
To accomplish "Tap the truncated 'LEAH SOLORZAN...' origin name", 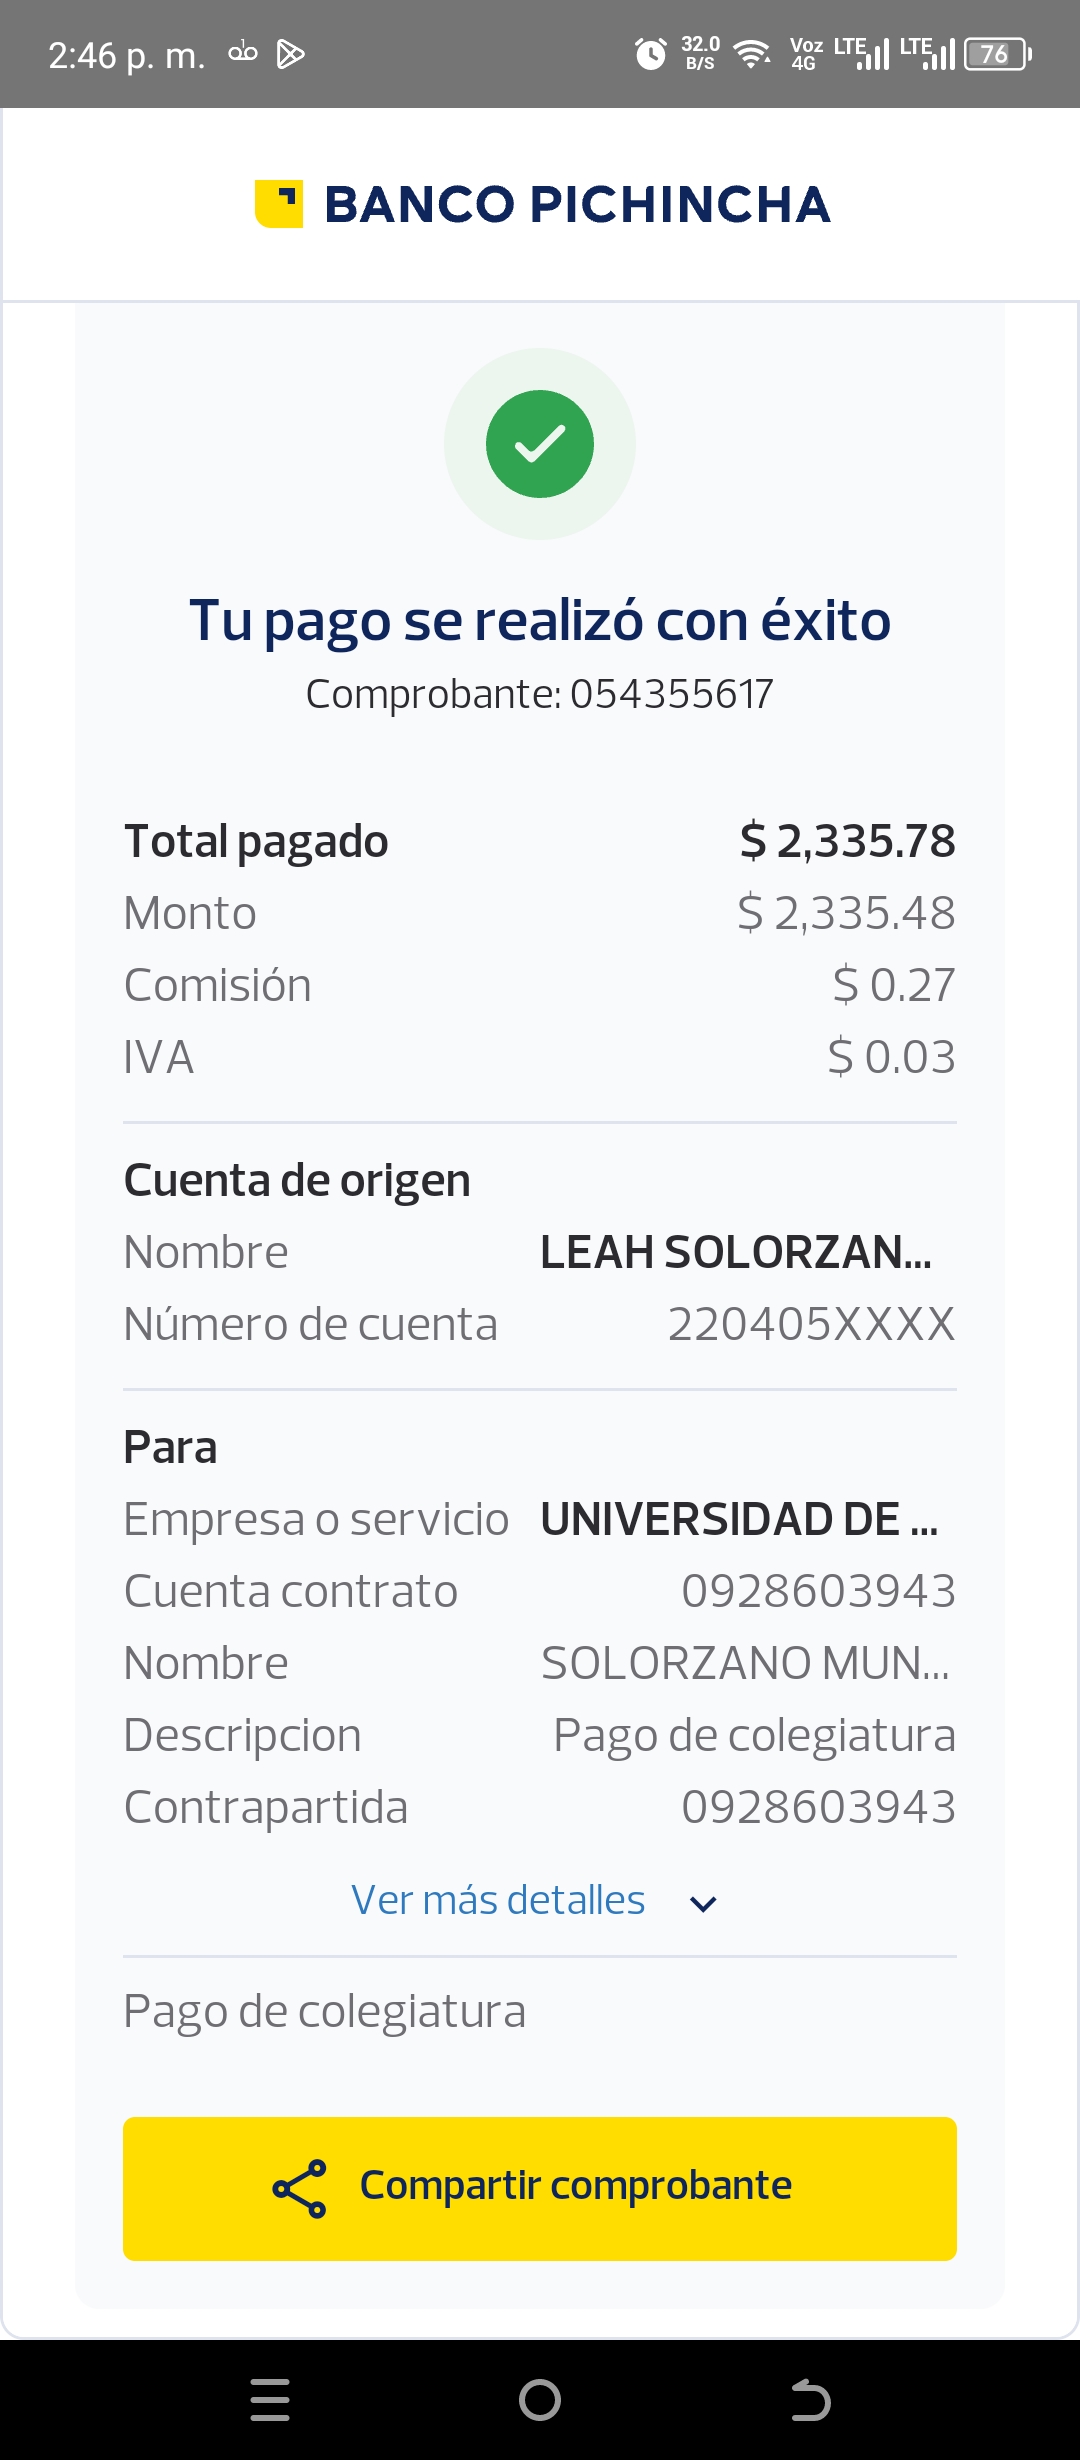I will tap(736, 1253).
